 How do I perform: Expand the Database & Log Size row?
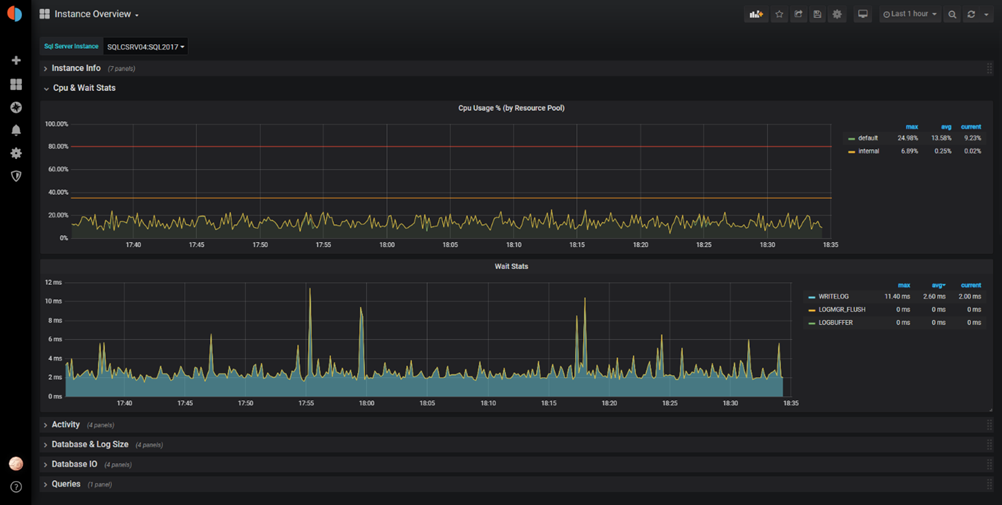[90, 444]
